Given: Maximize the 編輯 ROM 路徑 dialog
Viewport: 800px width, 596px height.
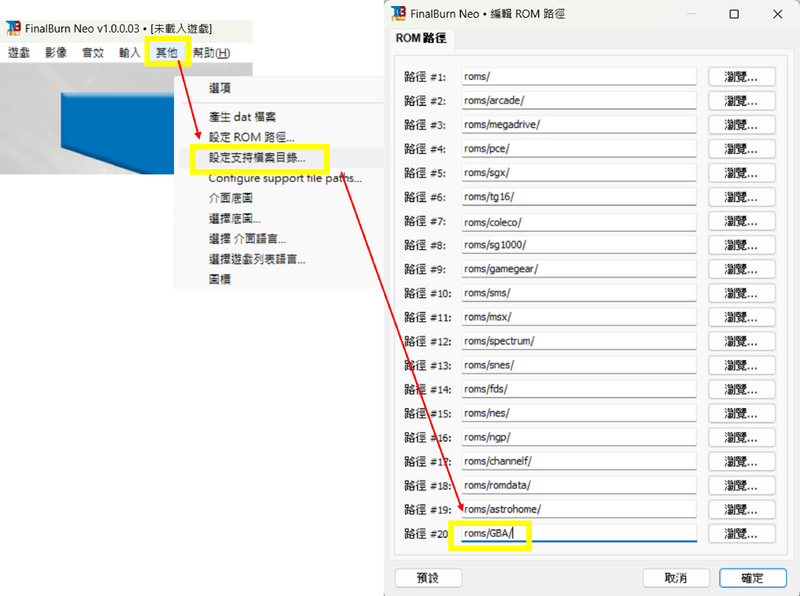Looking at the screenshot, I should (x=734, y=14).
